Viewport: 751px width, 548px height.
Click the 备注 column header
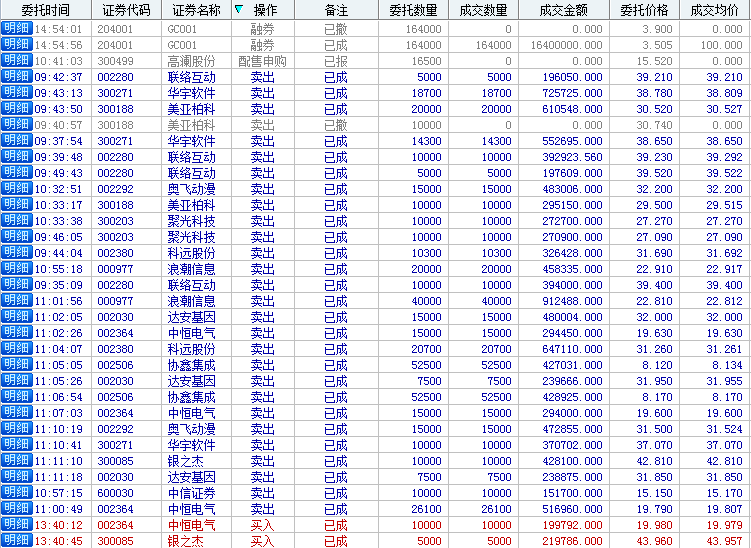(336, 10)
